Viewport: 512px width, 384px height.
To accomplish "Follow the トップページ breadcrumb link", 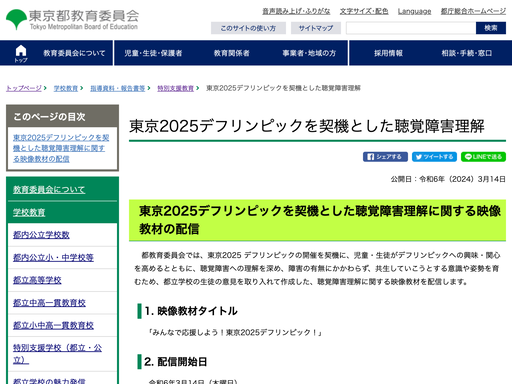I will pos(24,88).
